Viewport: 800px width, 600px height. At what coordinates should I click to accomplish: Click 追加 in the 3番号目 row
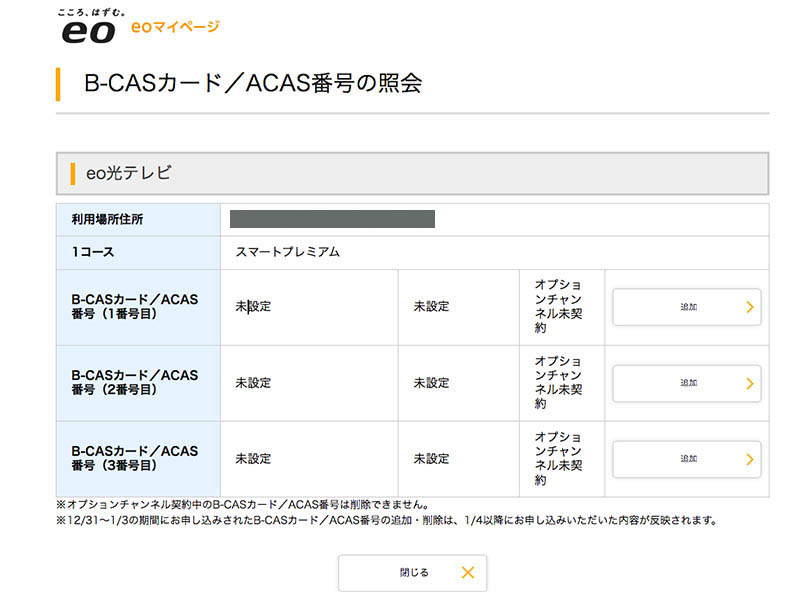click(687, 459)
